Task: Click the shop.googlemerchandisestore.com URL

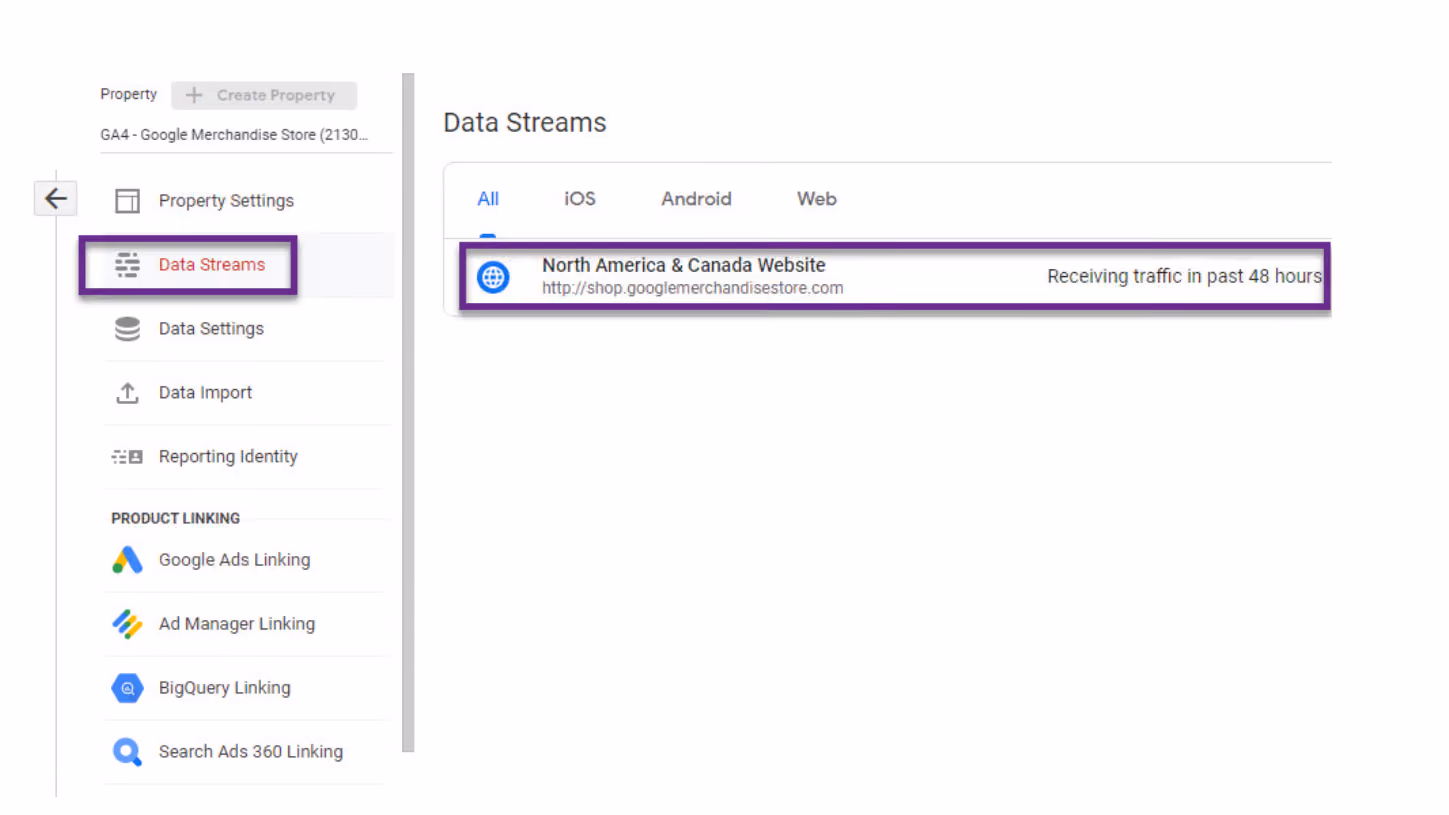Action: click(x=693, y=288)
